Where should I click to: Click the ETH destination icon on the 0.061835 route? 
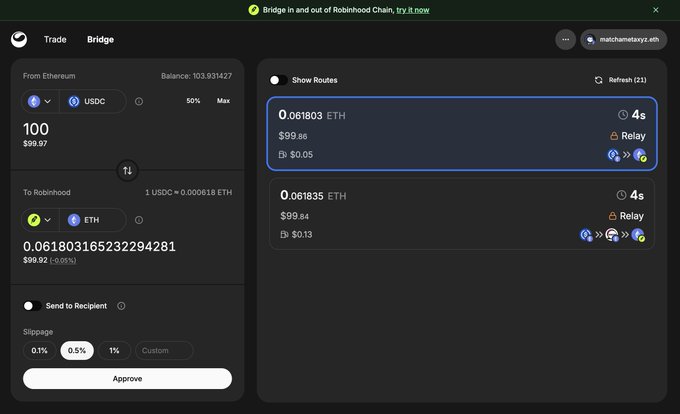(638, 235)
